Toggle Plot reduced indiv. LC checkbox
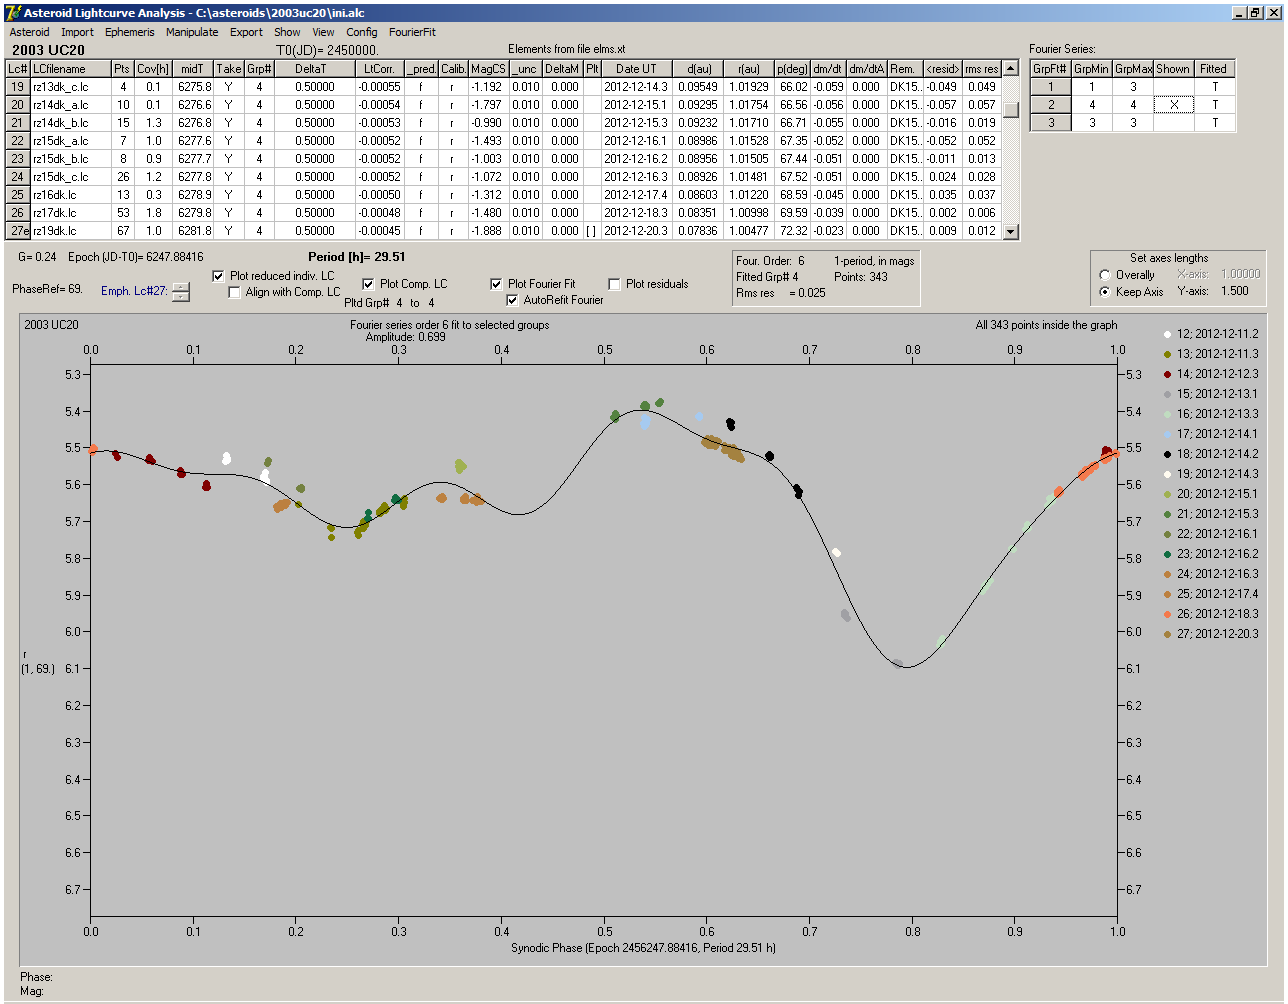 click(x=219, y=276)
